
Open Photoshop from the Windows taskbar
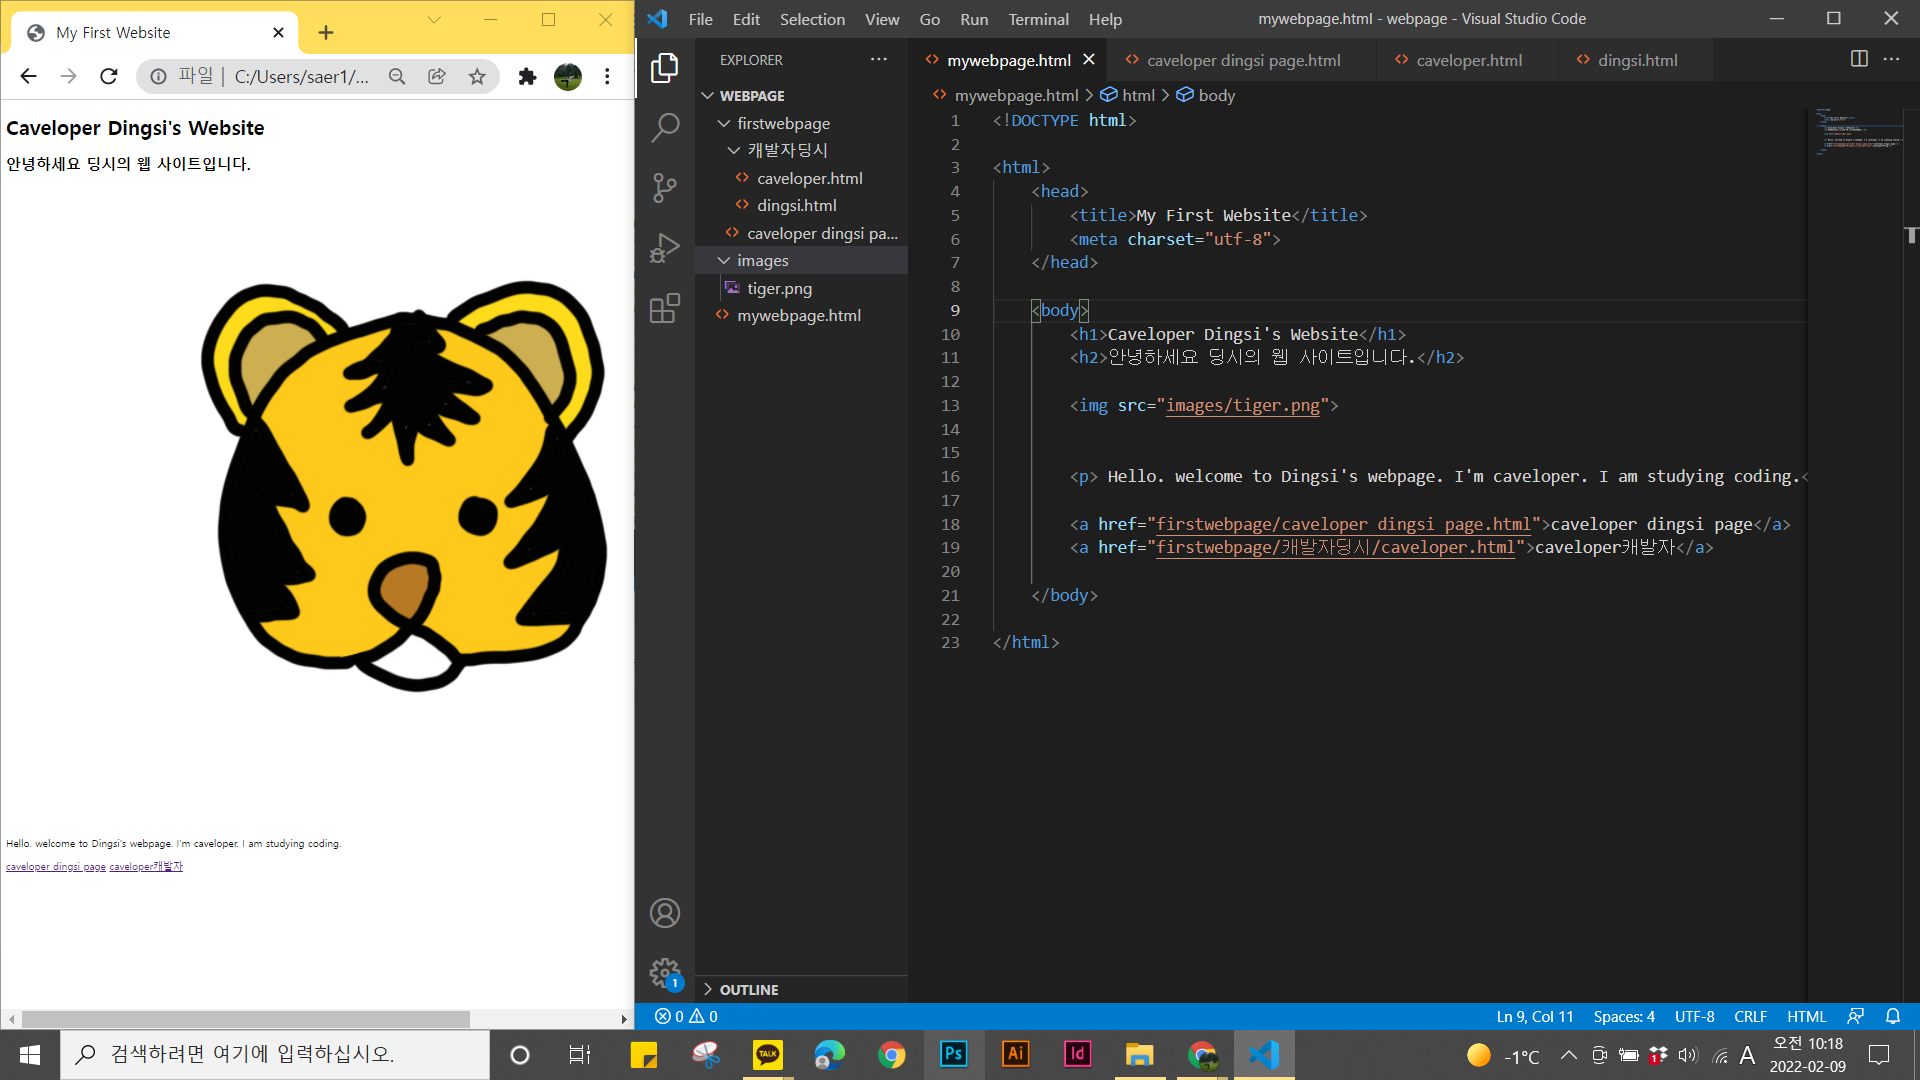click(x=953, y=1054)
